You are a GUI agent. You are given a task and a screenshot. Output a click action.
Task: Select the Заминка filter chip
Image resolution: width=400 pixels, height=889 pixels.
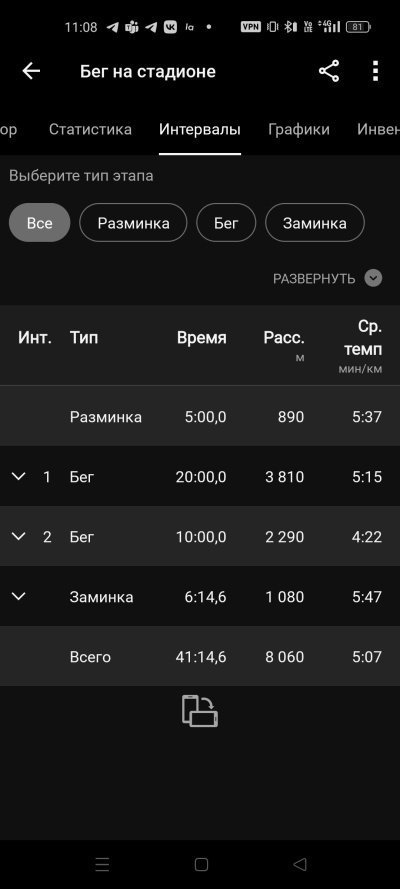(x=315, y=223)
